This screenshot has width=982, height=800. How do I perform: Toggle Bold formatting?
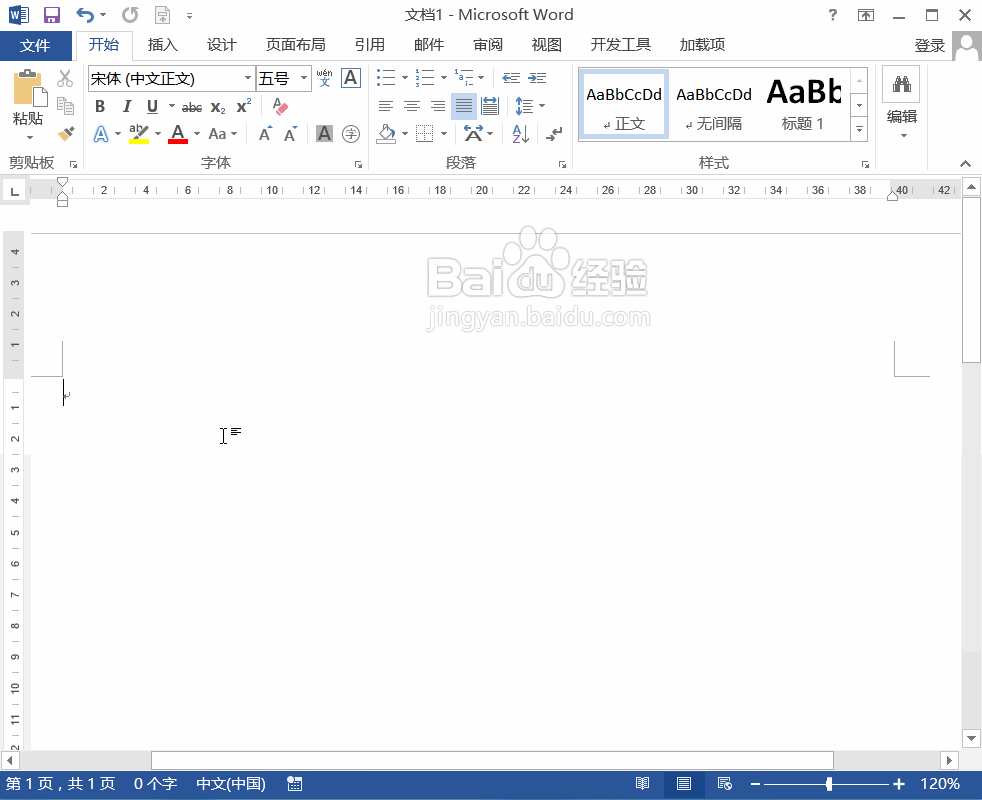(x=100, y=107)
